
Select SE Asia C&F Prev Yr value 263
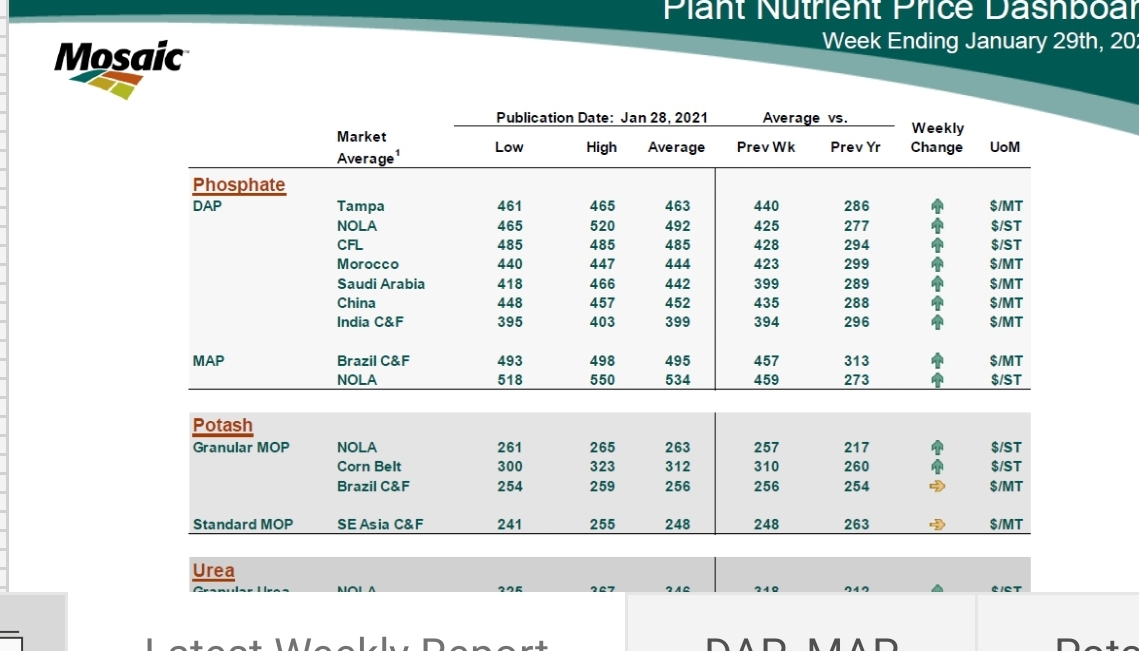click(856, 524)
